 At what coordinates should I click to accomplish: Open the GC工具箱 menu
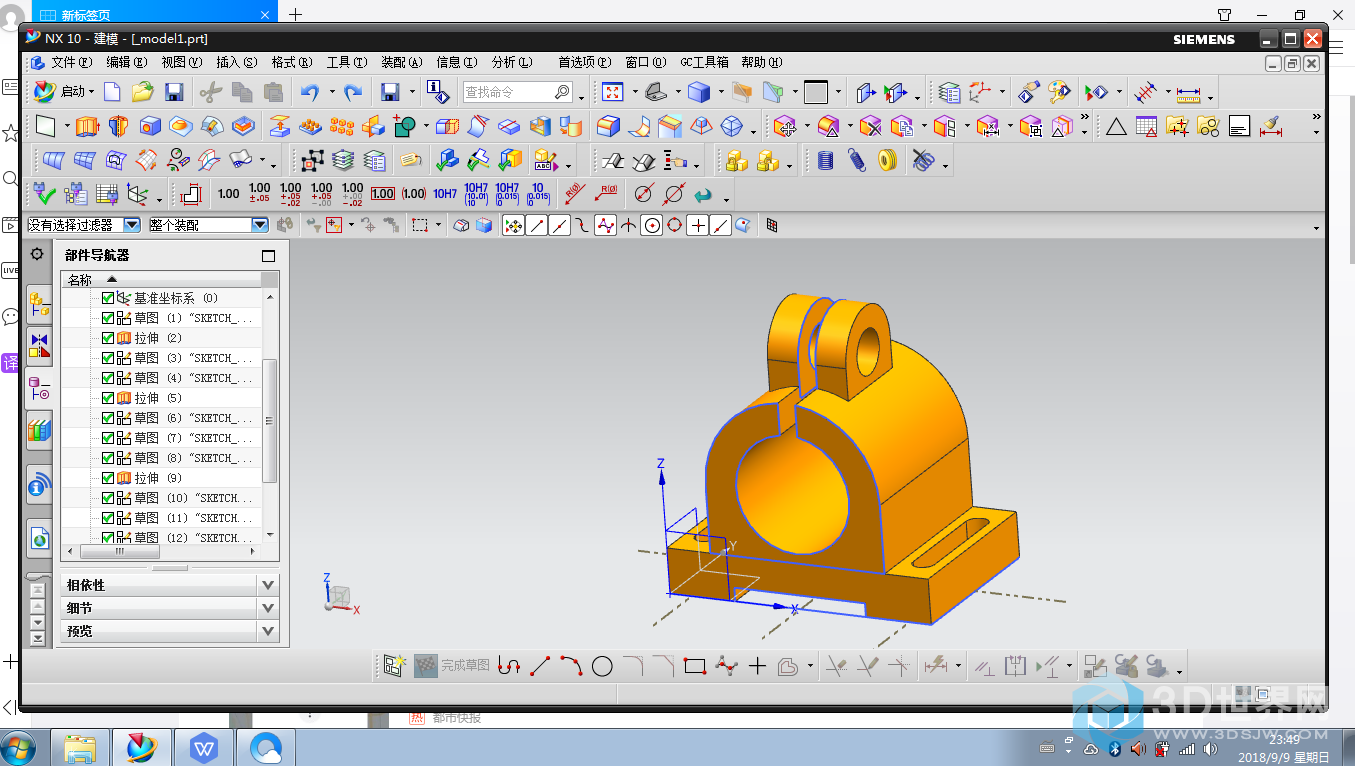click(x=705, y=62)
